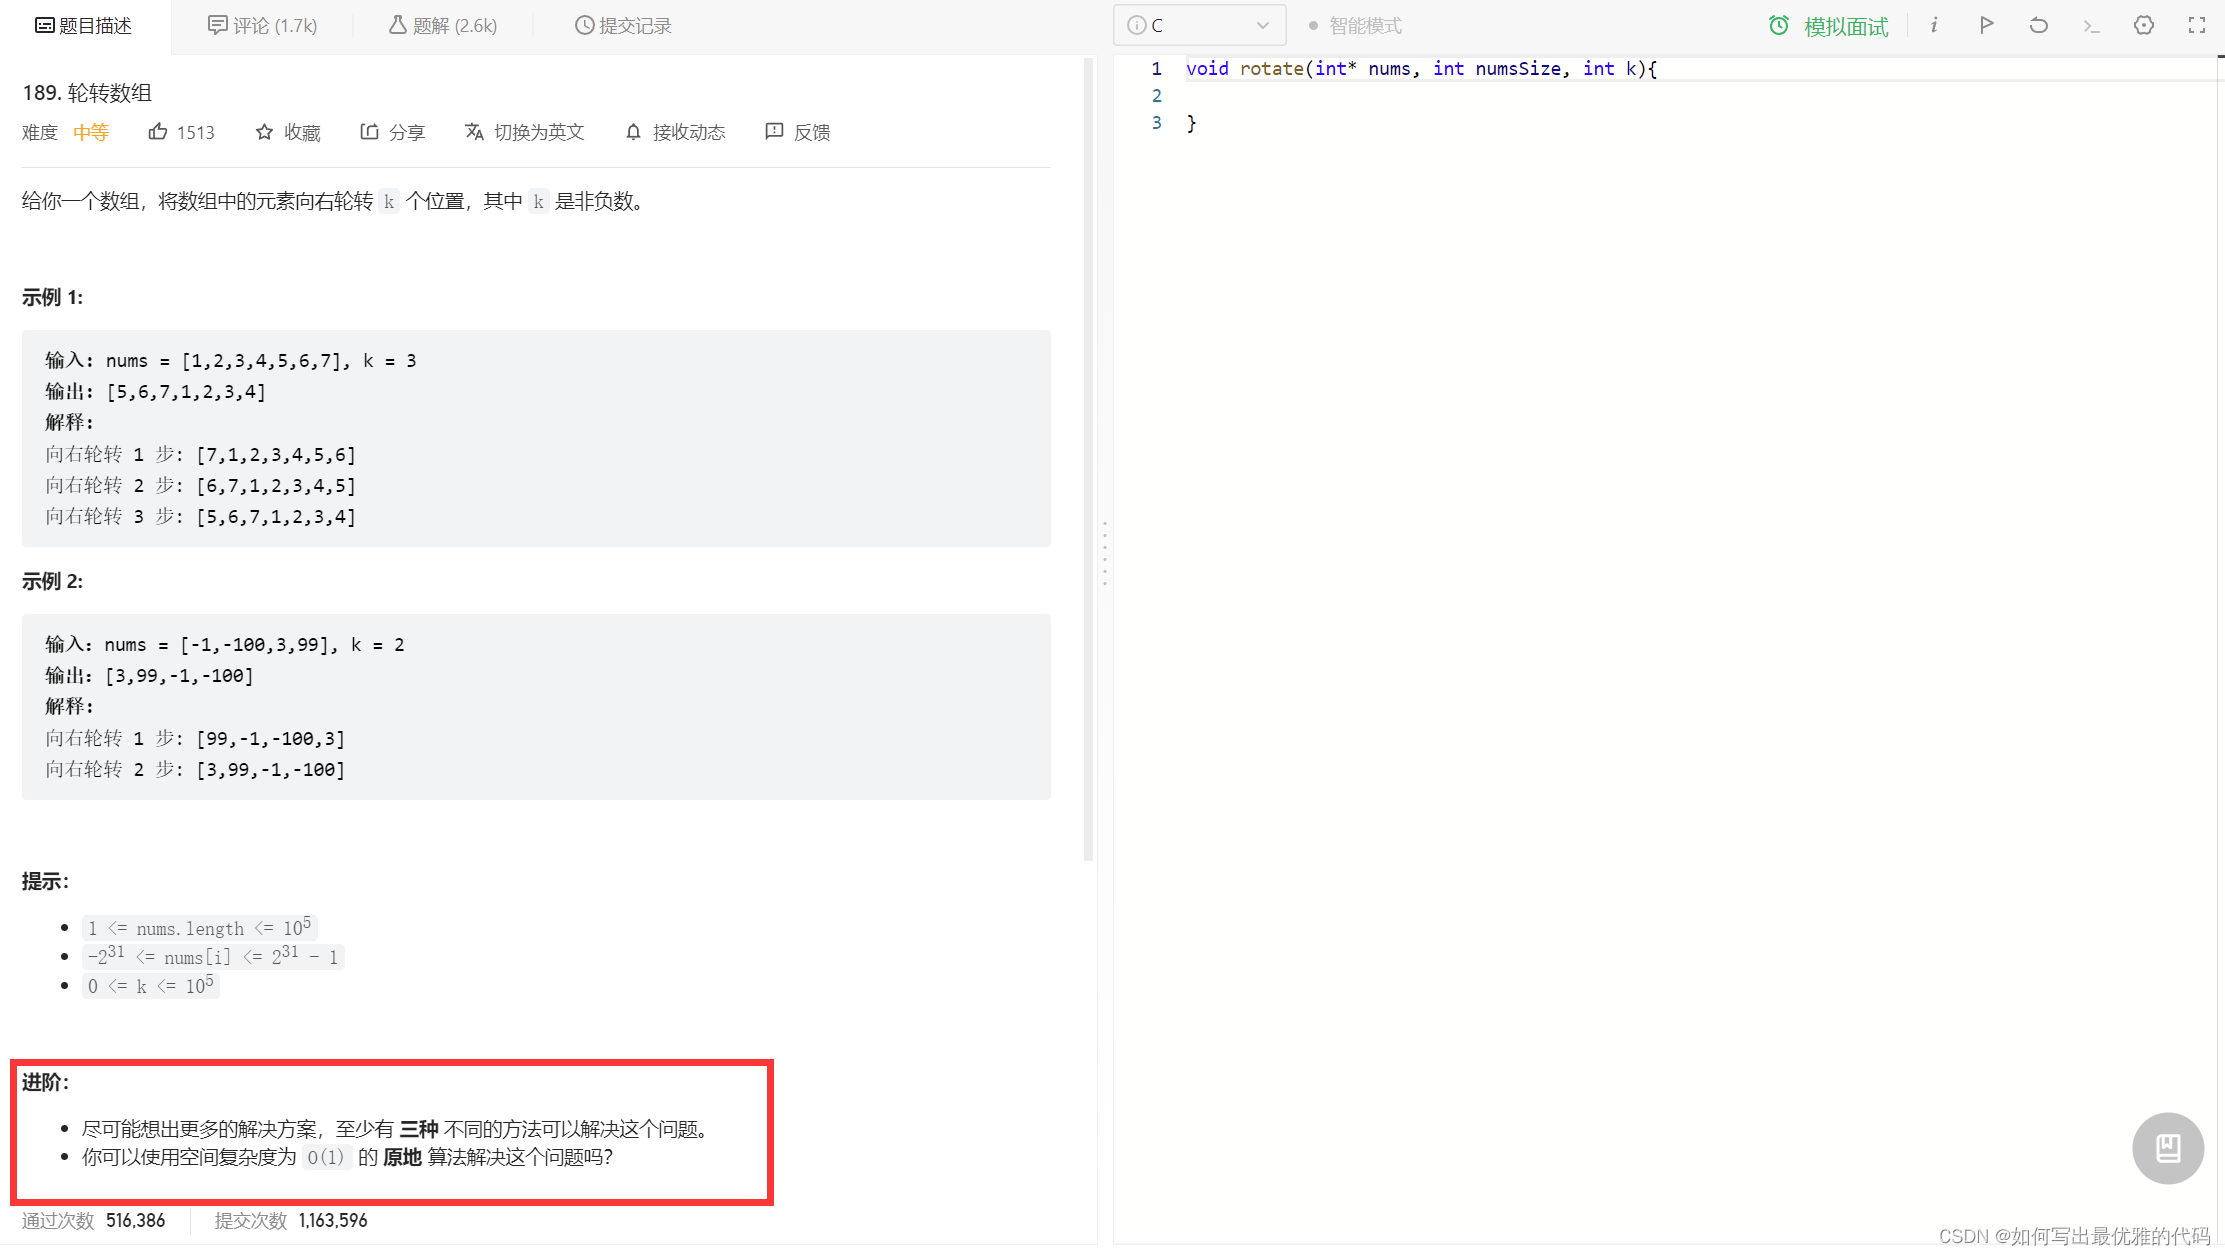Click the O(1) inline code text
This screenshot has height=1256, width=2225.
[326, 1157]
